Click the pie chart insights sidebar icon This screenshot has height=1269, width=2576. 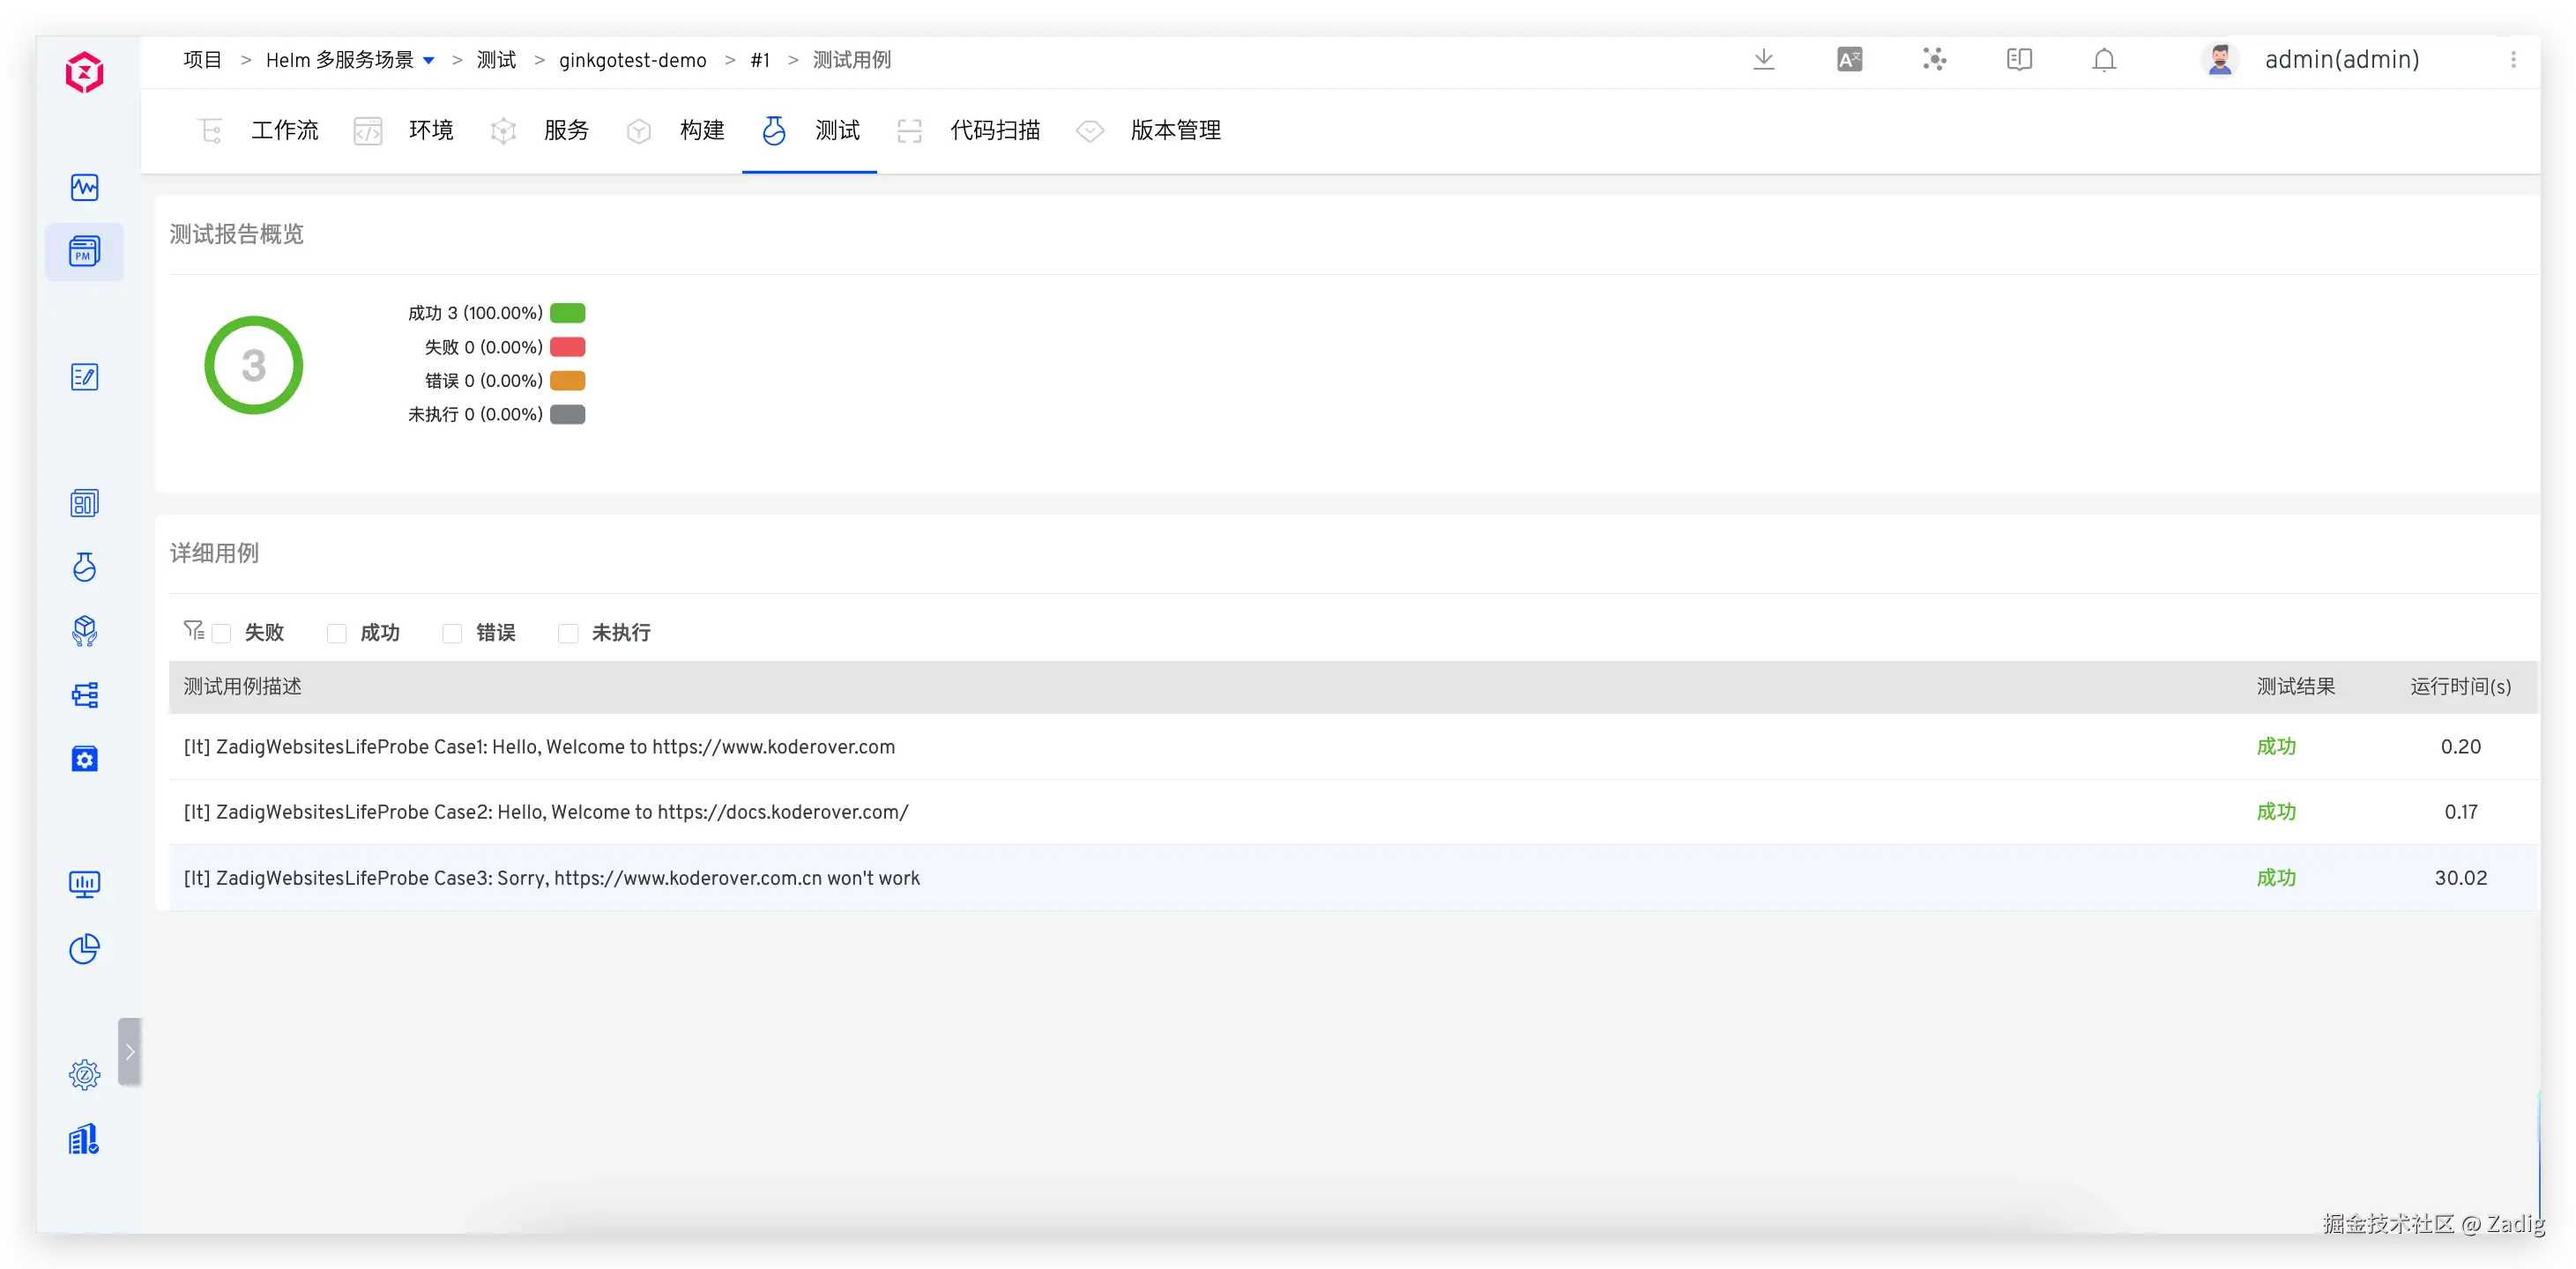pos(85,949)
